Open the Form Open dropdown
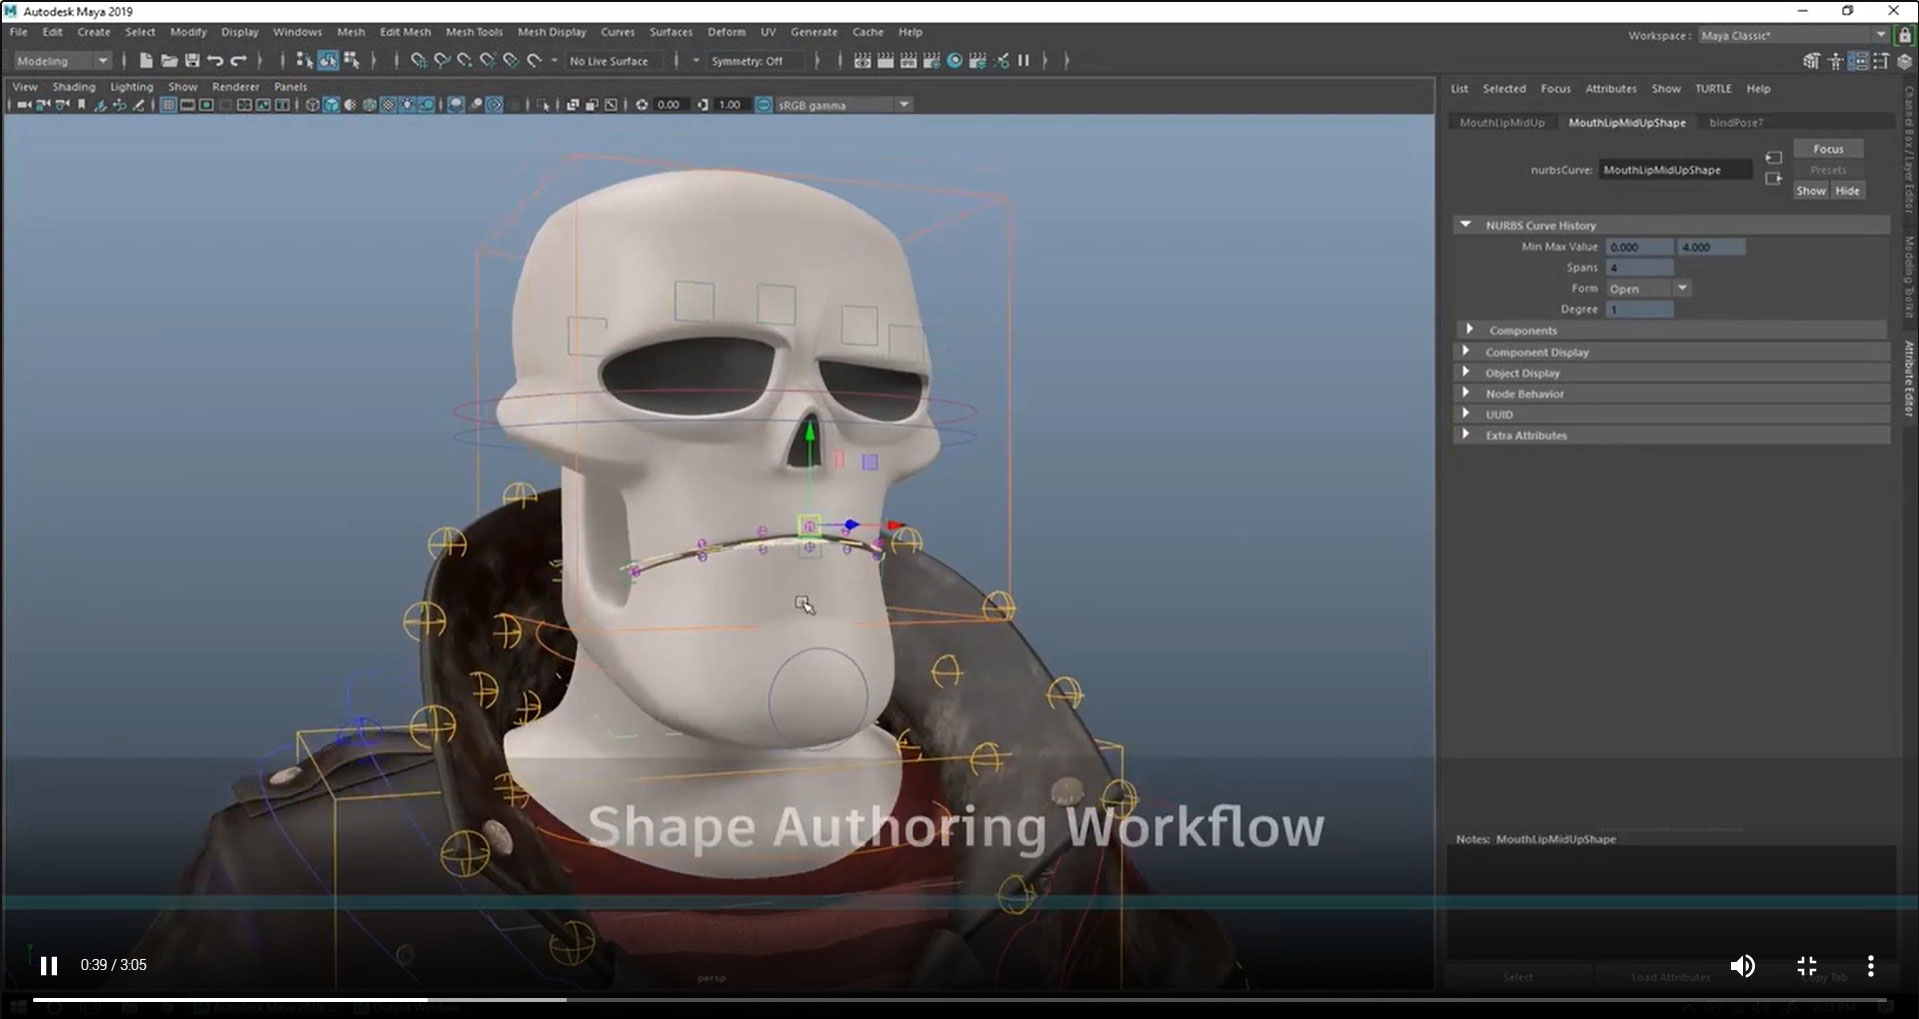1919x1019 pixels. coord(1648,289)
